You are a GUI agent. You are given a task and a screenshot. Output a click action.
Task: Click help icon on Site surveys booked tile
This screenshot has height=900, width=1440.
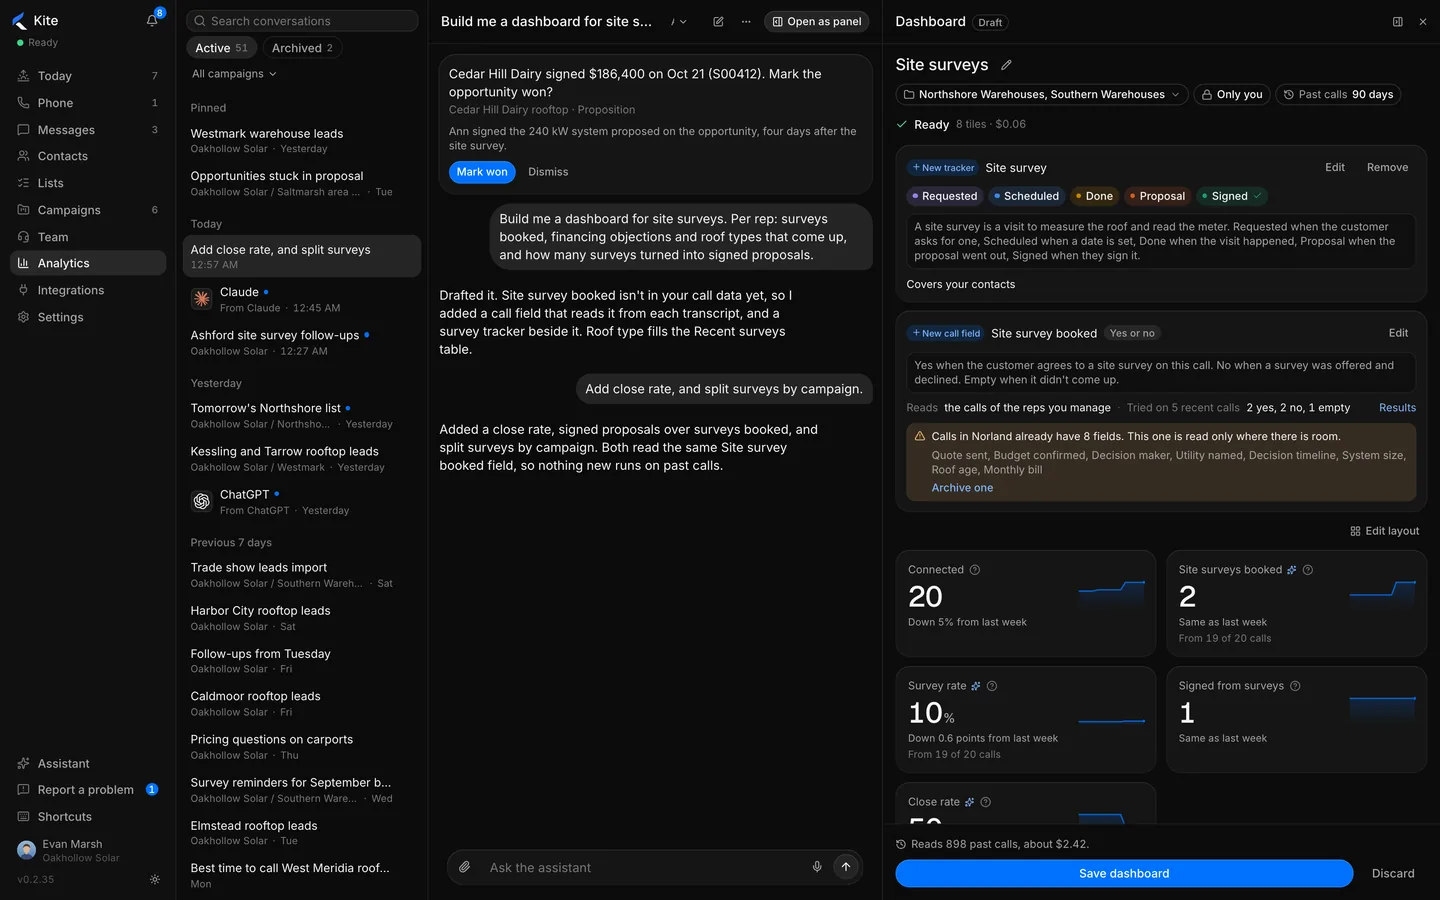(1308, 570)
